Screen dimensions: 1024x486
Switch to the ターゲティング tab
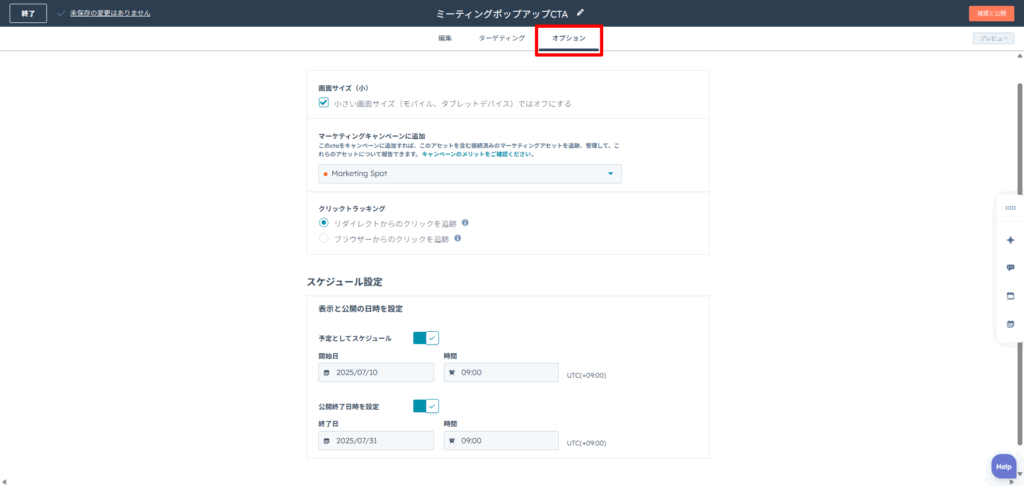tap(502, 39)
